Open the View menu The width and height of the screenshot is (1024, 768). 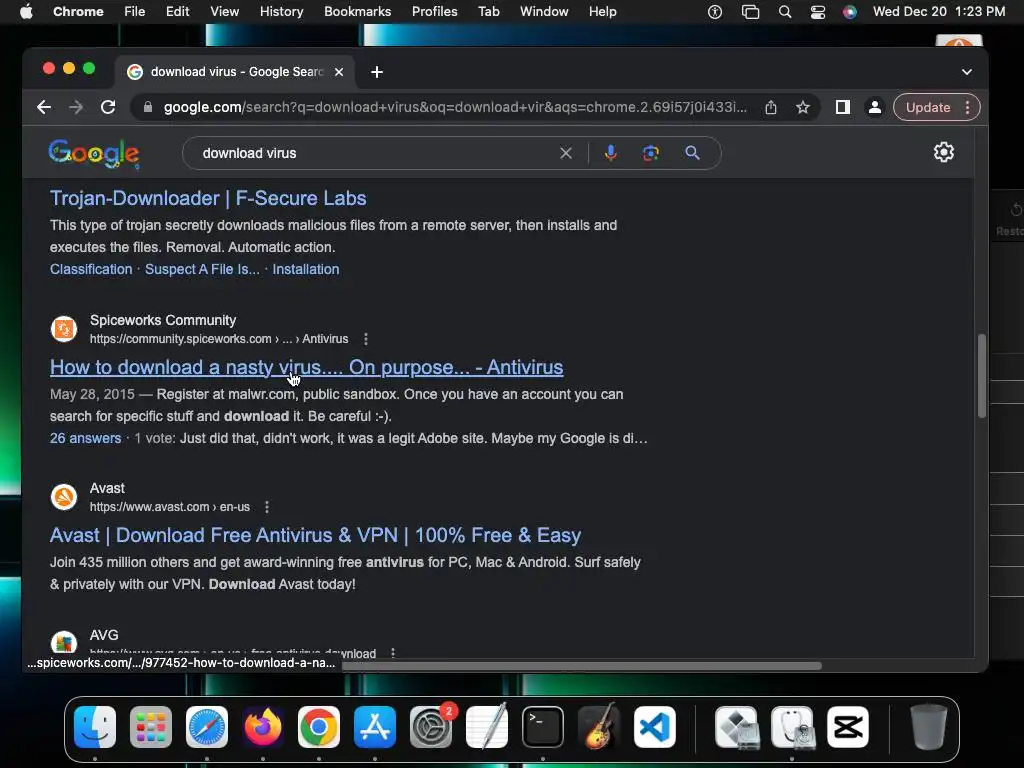click(x=224, y=12)
